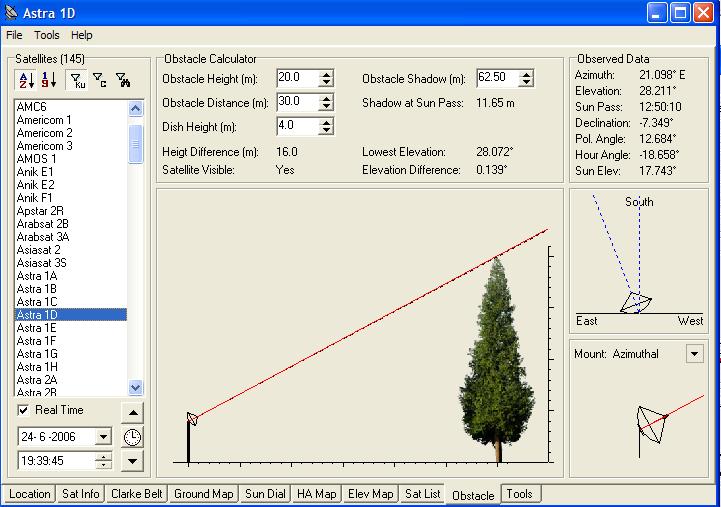Switch to the Elev Map tab
721x507 pixels.
(370, 494)
